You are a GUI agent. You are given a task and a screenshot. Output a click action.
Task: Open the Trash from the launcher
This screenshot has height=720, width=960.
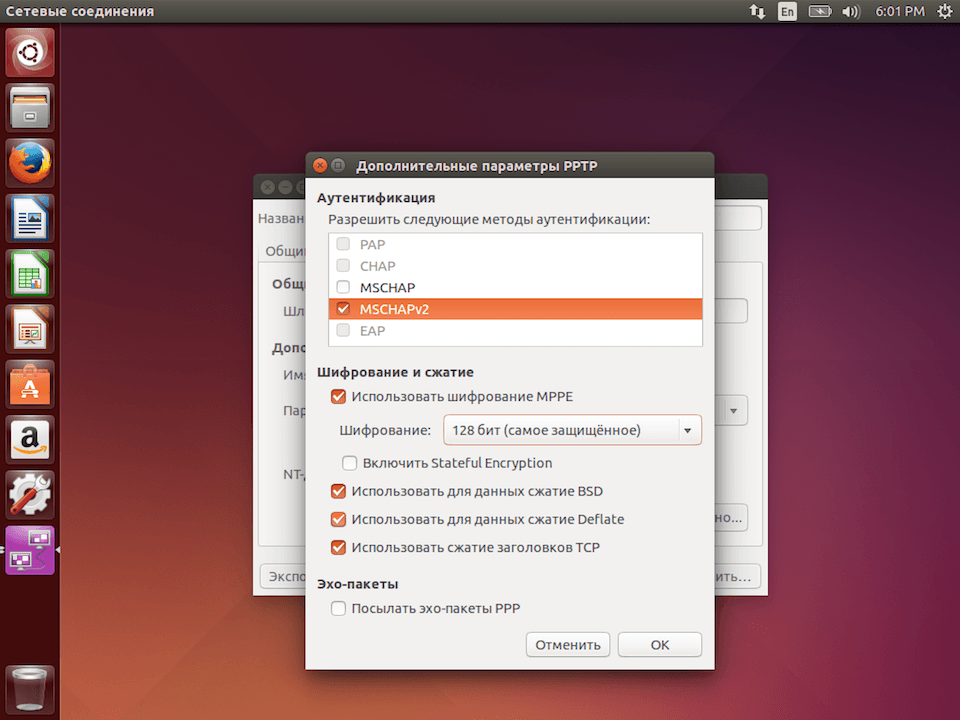[30, 688]
